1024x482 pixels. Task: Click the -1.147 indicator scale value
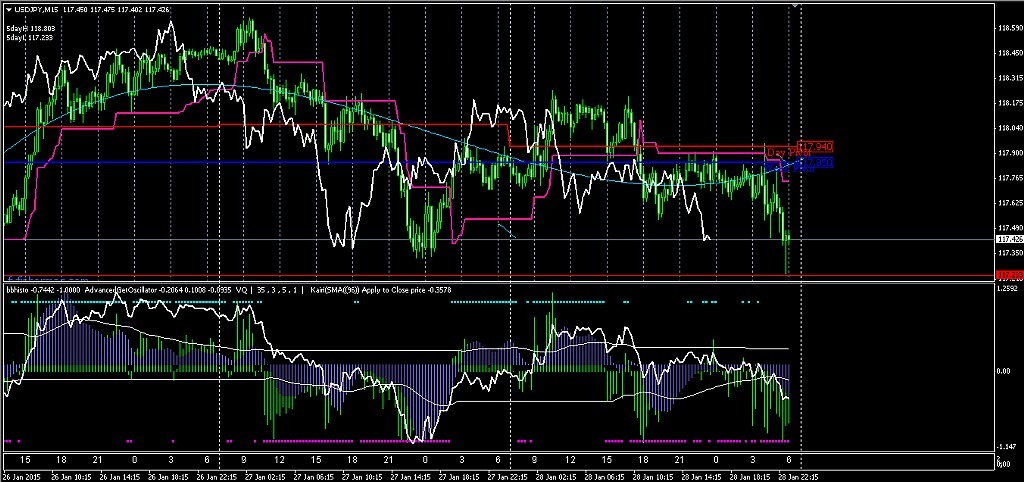(1009, 446)
